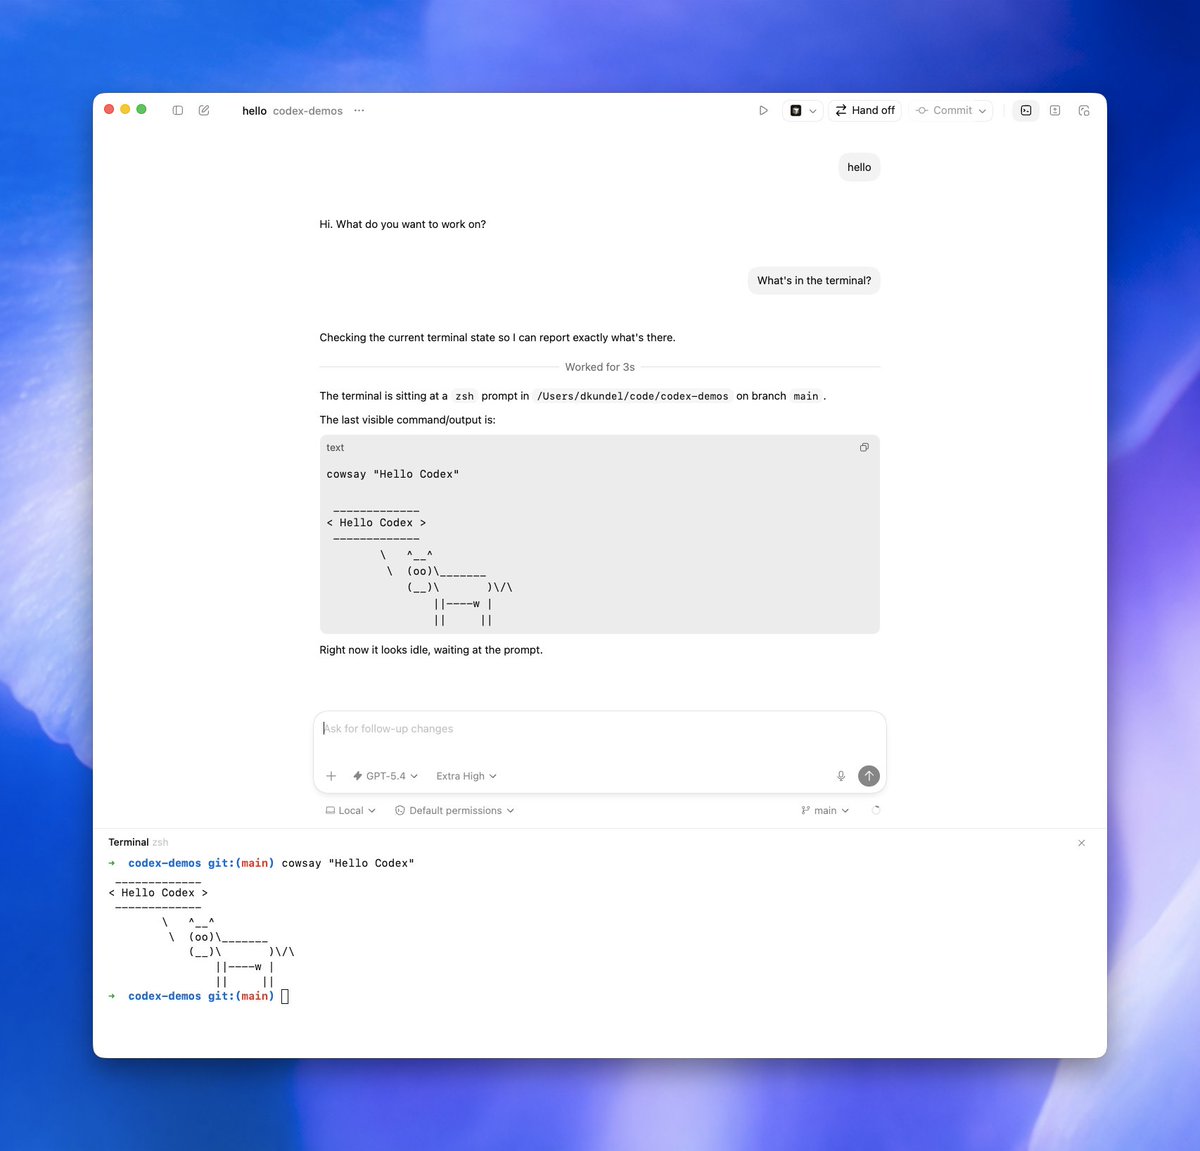
Task: Copy the code block with copy icon
Action: pos(864,447)
